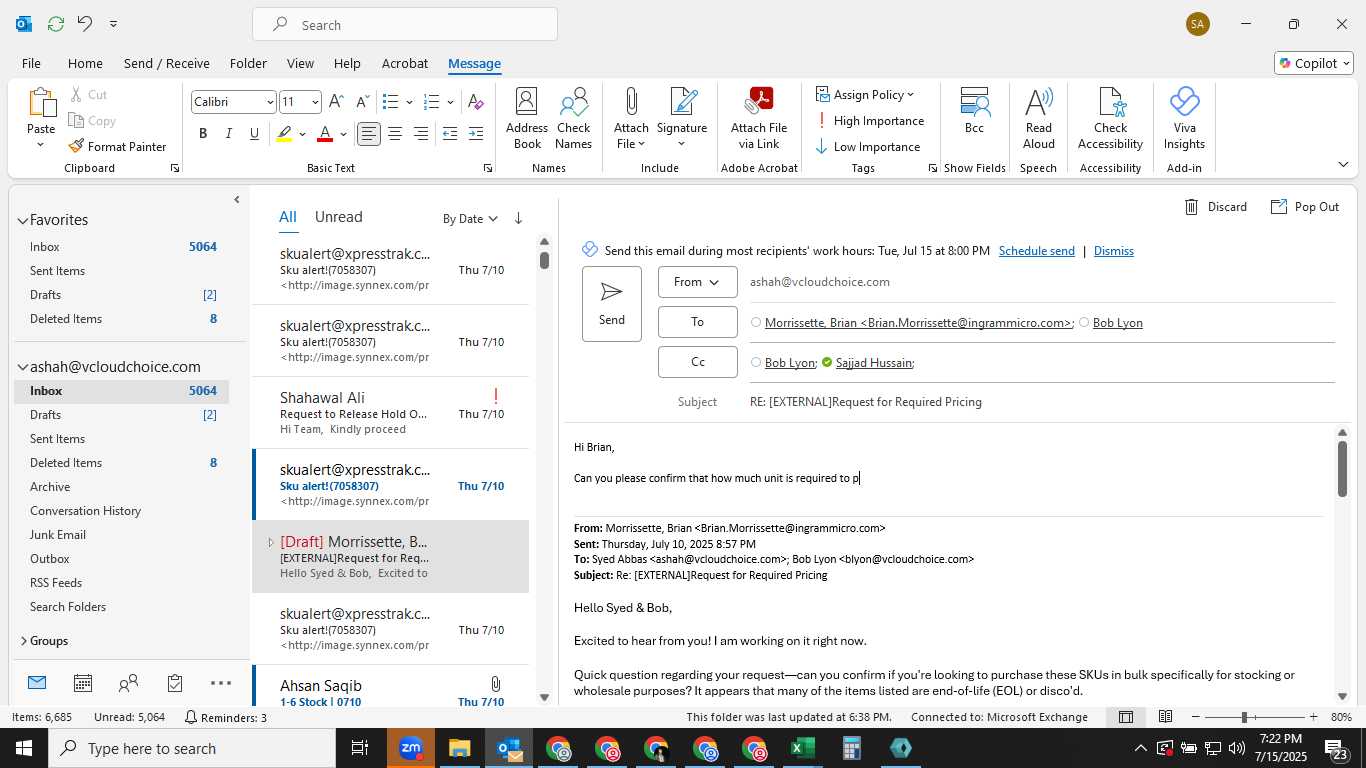Show the Bcc field

[x=974, y=111]
